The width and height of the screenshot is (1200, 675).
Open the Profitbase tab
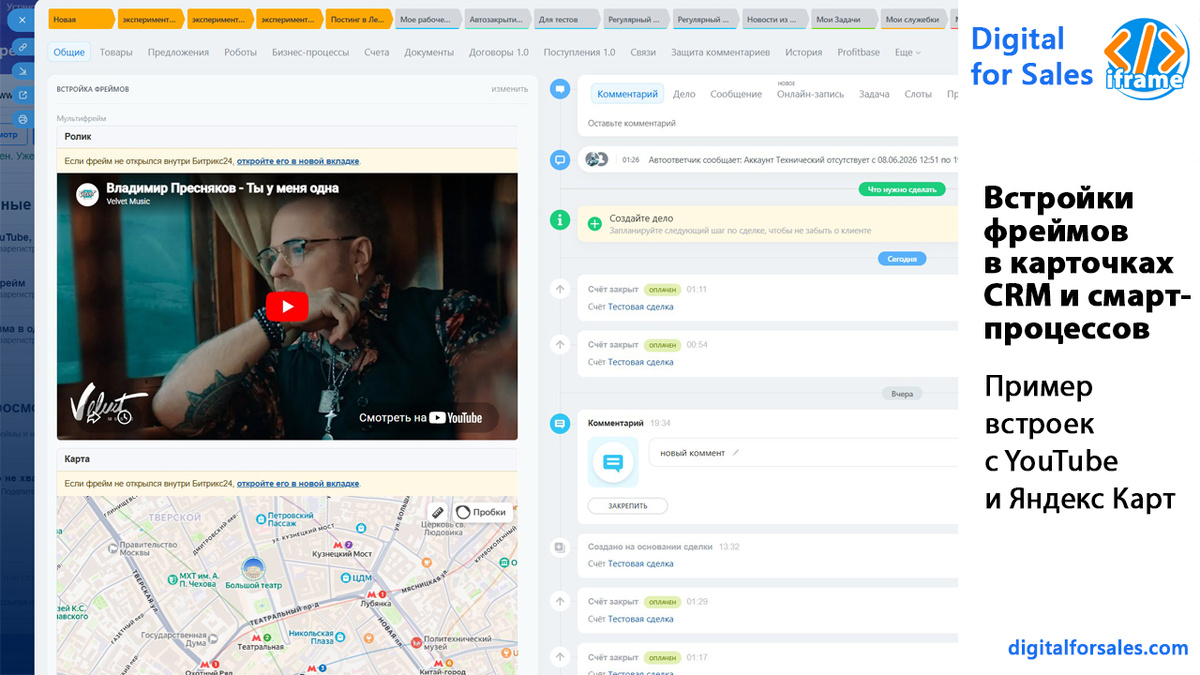point(858,52)
